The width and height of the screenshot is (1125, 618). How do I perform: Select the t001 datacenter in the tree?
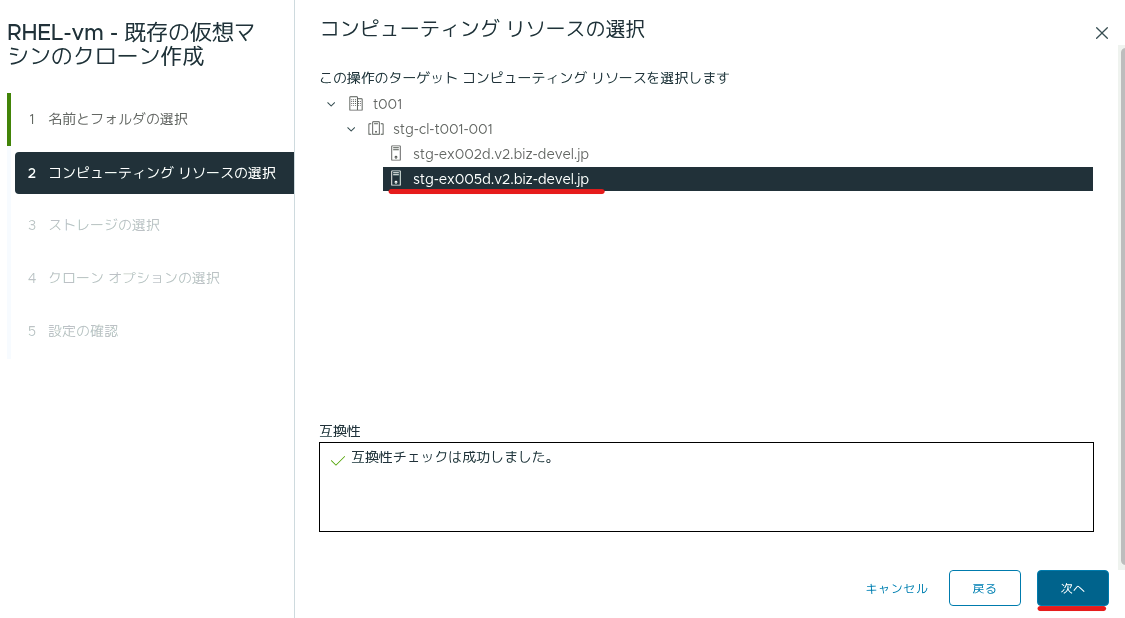click(387, 104)
